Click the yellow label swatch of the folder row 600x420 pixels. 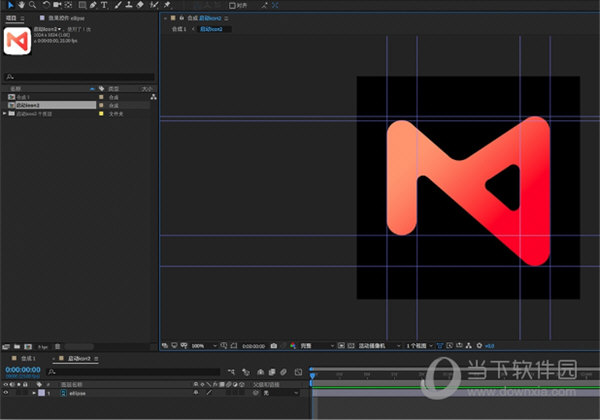101,114
